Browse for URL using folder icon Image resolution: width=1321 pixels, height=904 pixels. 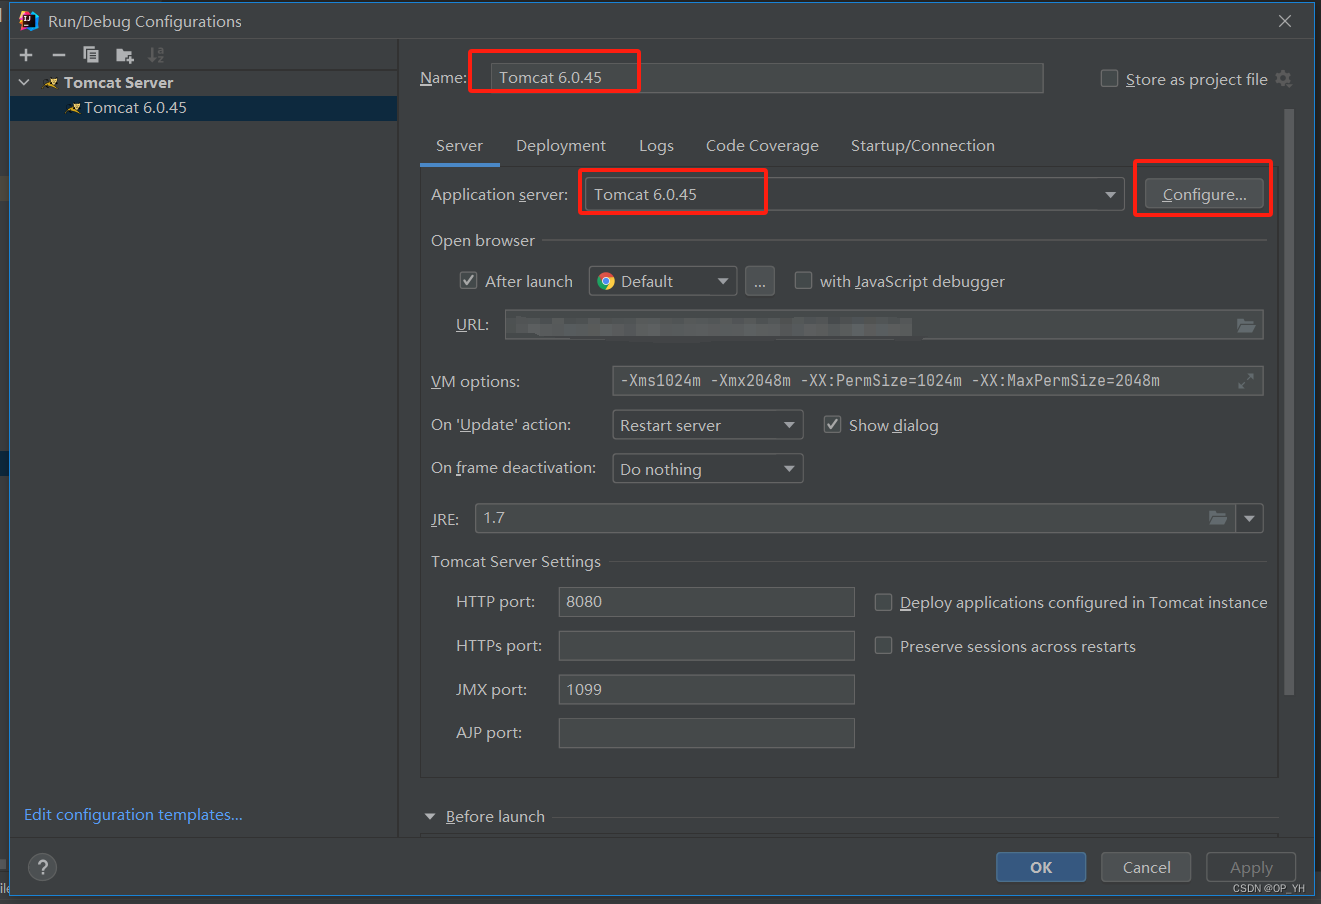[1246, 325]
